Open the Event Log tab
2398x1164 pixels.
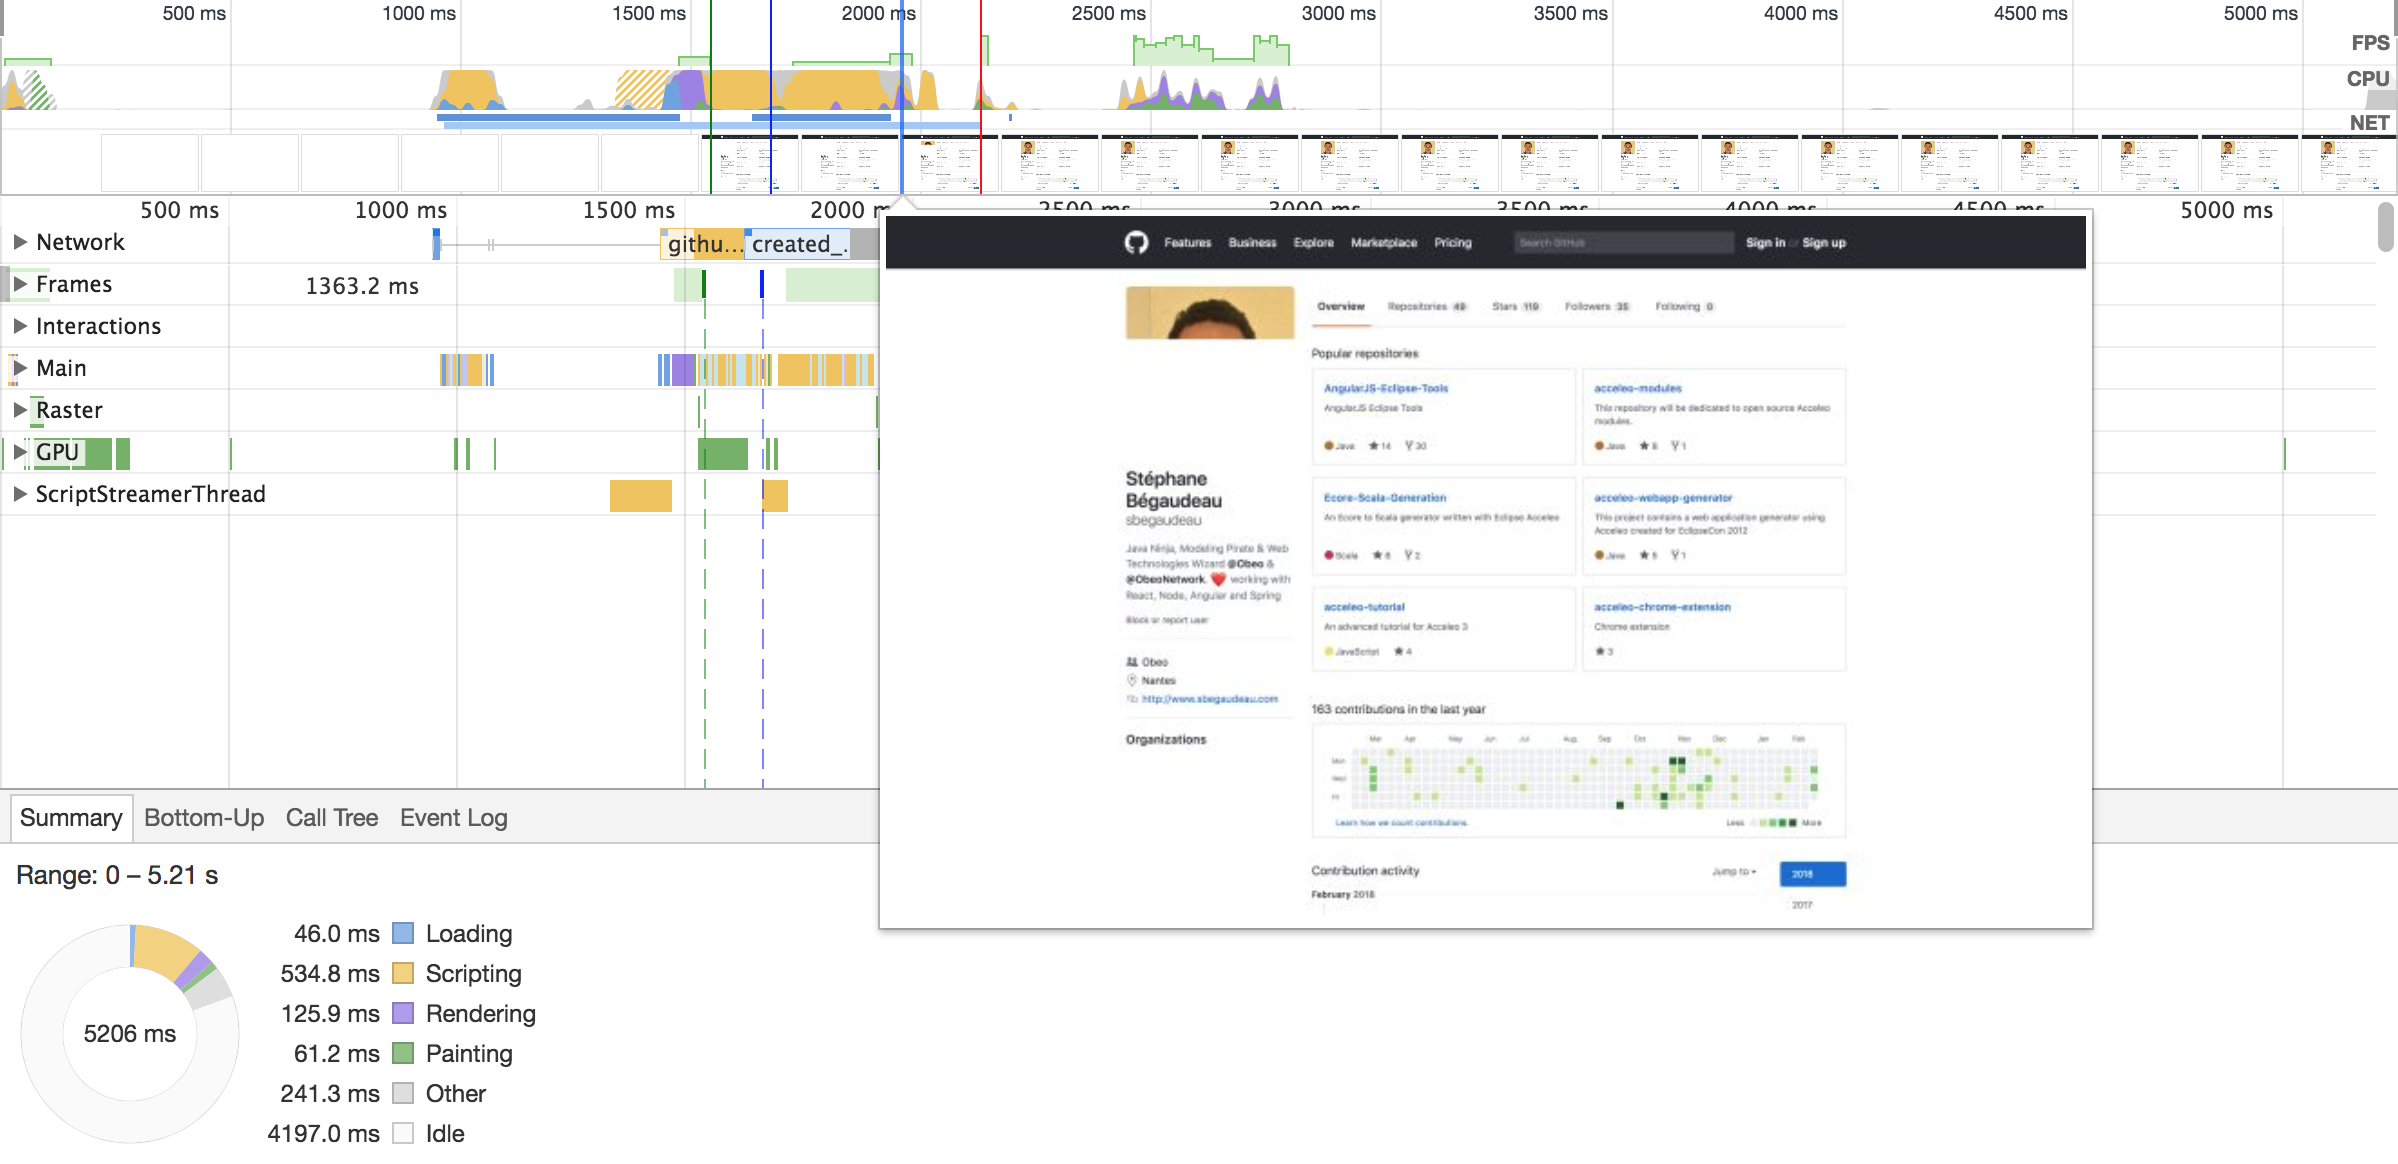454,818
